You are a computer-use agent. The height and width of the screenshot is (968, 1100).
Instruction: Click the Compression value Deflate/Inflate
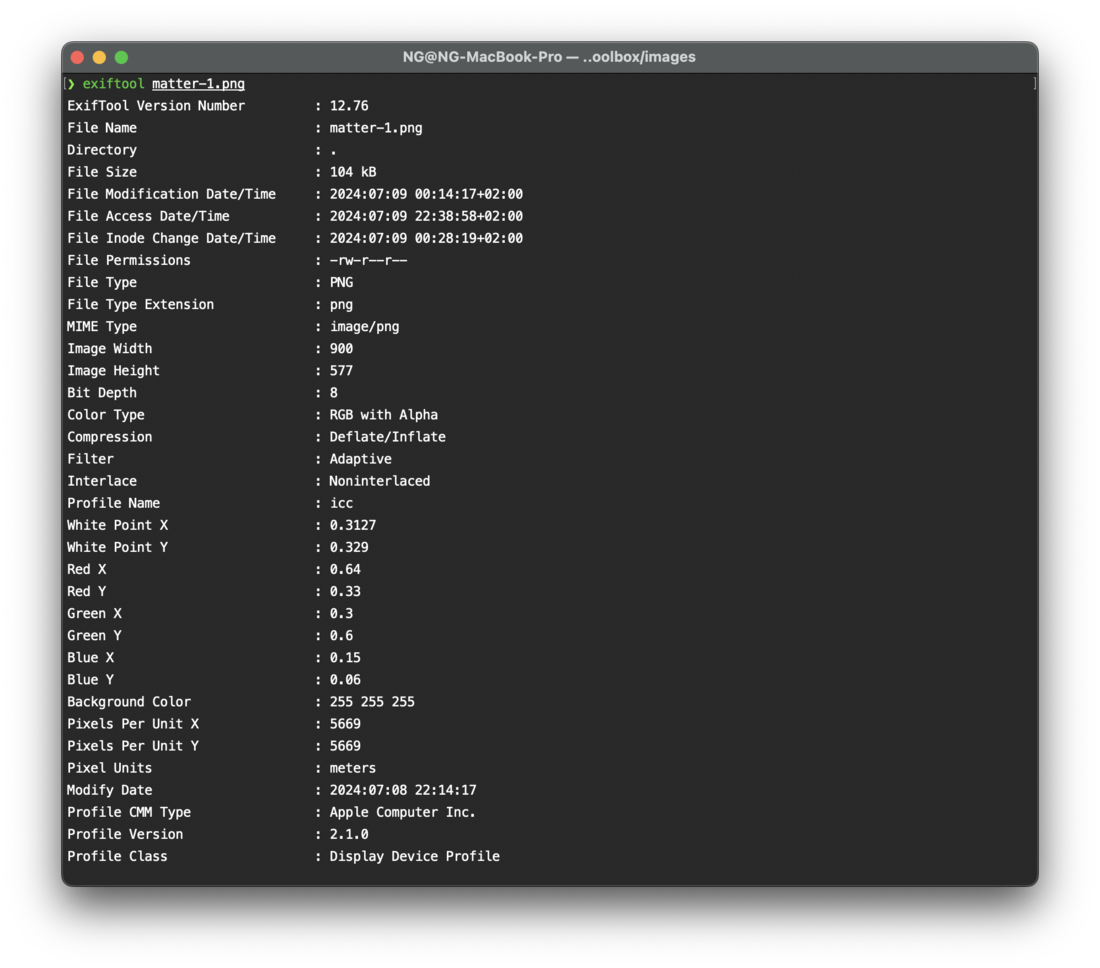(388, 437)
